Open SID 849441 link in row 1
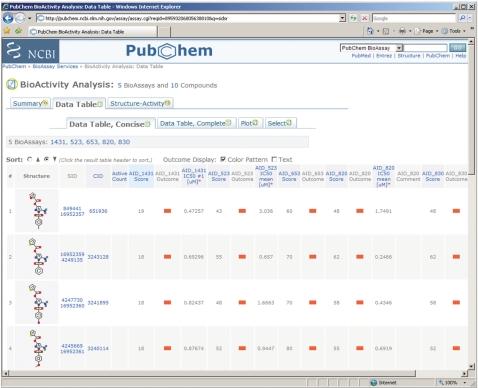 (72, 208)
